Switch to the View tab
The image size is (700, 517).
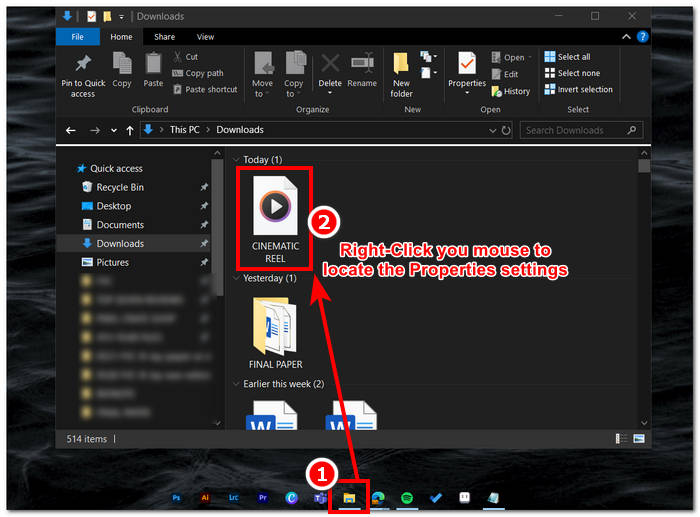205,37
